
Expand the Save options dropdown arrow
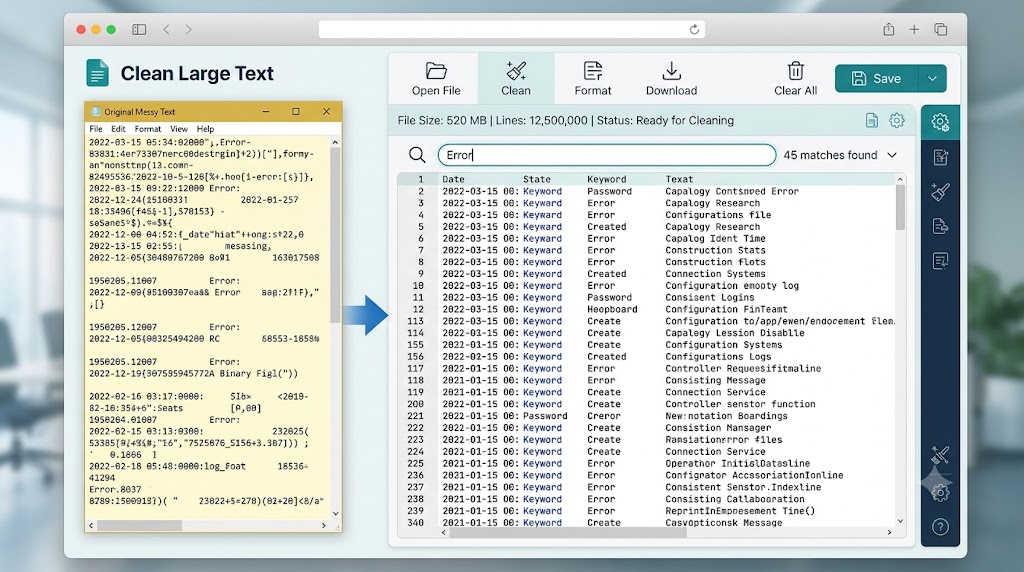click(933, 78)
